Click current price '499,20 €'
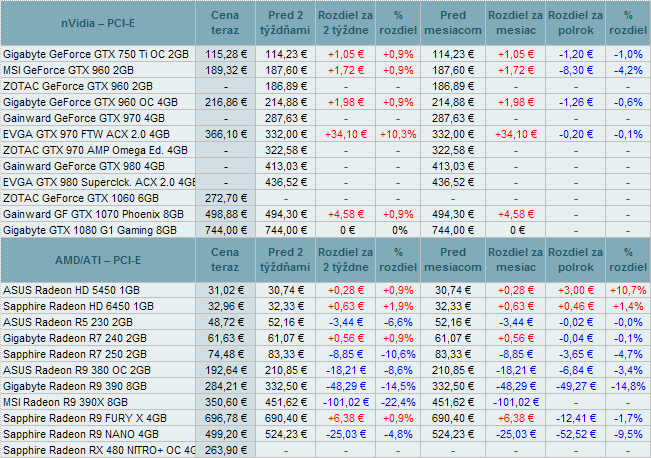Viewport: 651px width, 458px height. pyautogui.click(x=226, y=434)
